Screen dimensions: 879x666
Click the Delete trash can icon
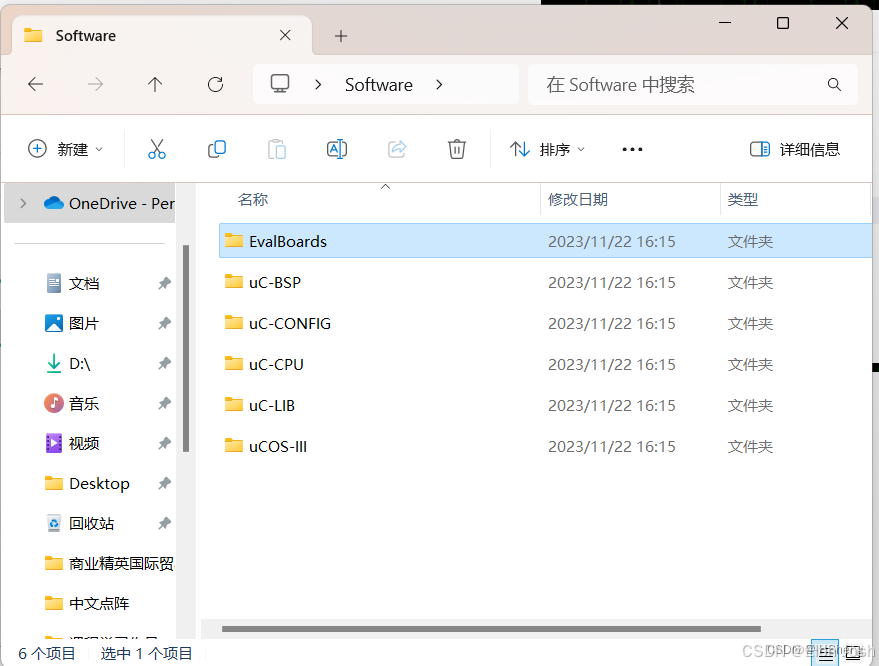pyautogui.click(x=457, y=149)
